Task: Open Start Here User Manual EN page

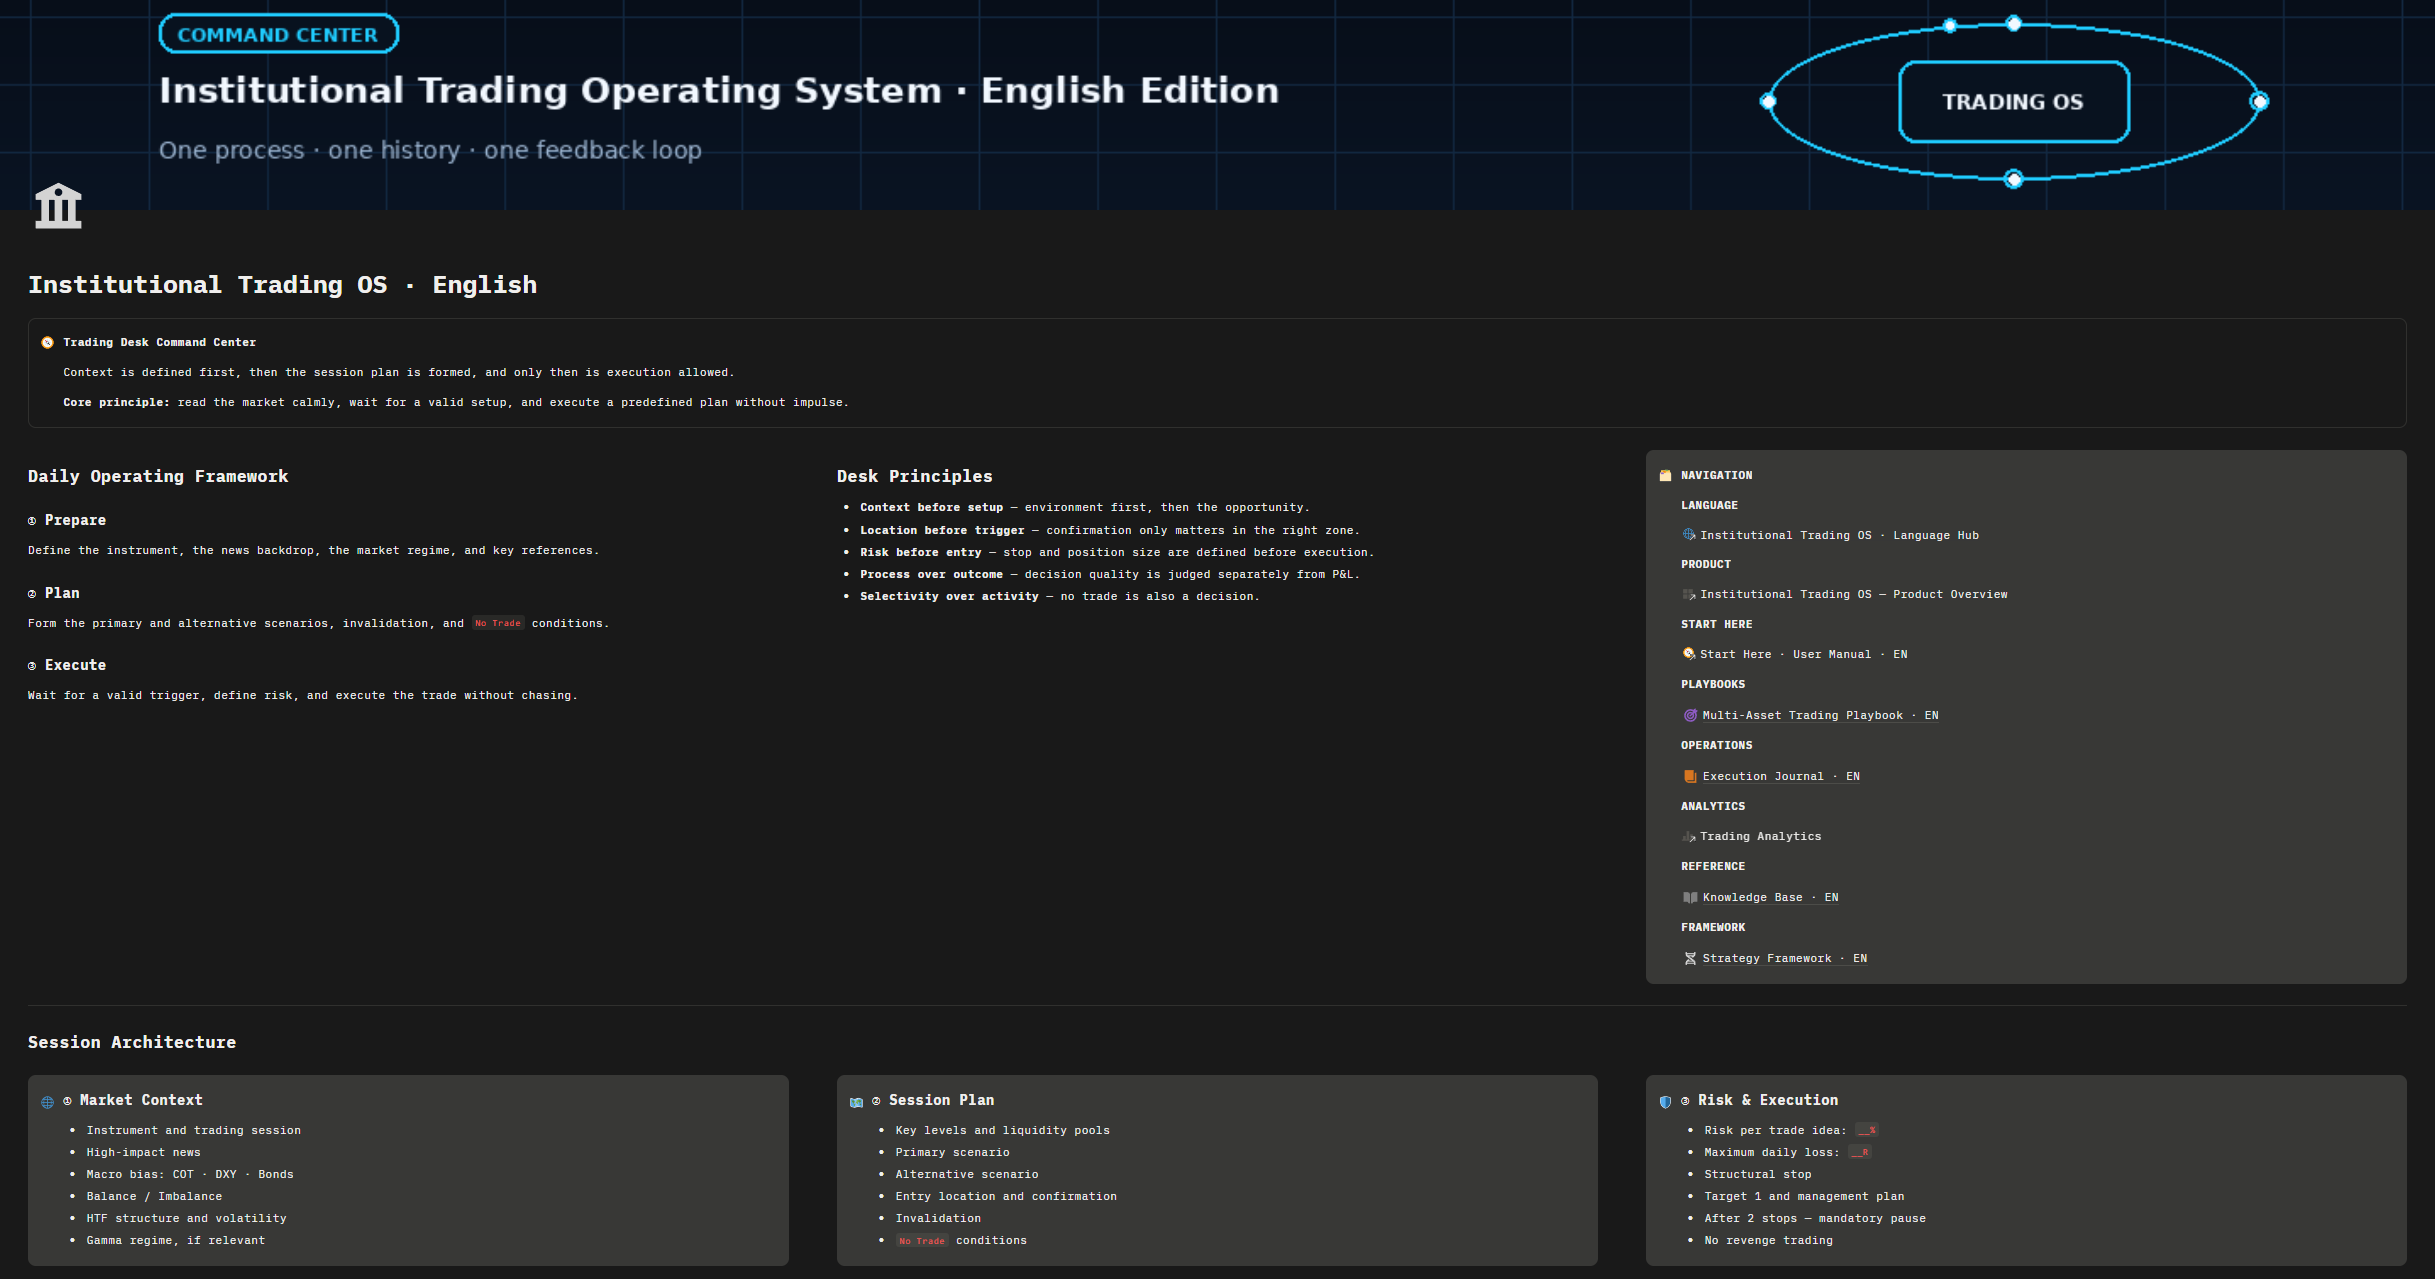Action: [1803, 654]
